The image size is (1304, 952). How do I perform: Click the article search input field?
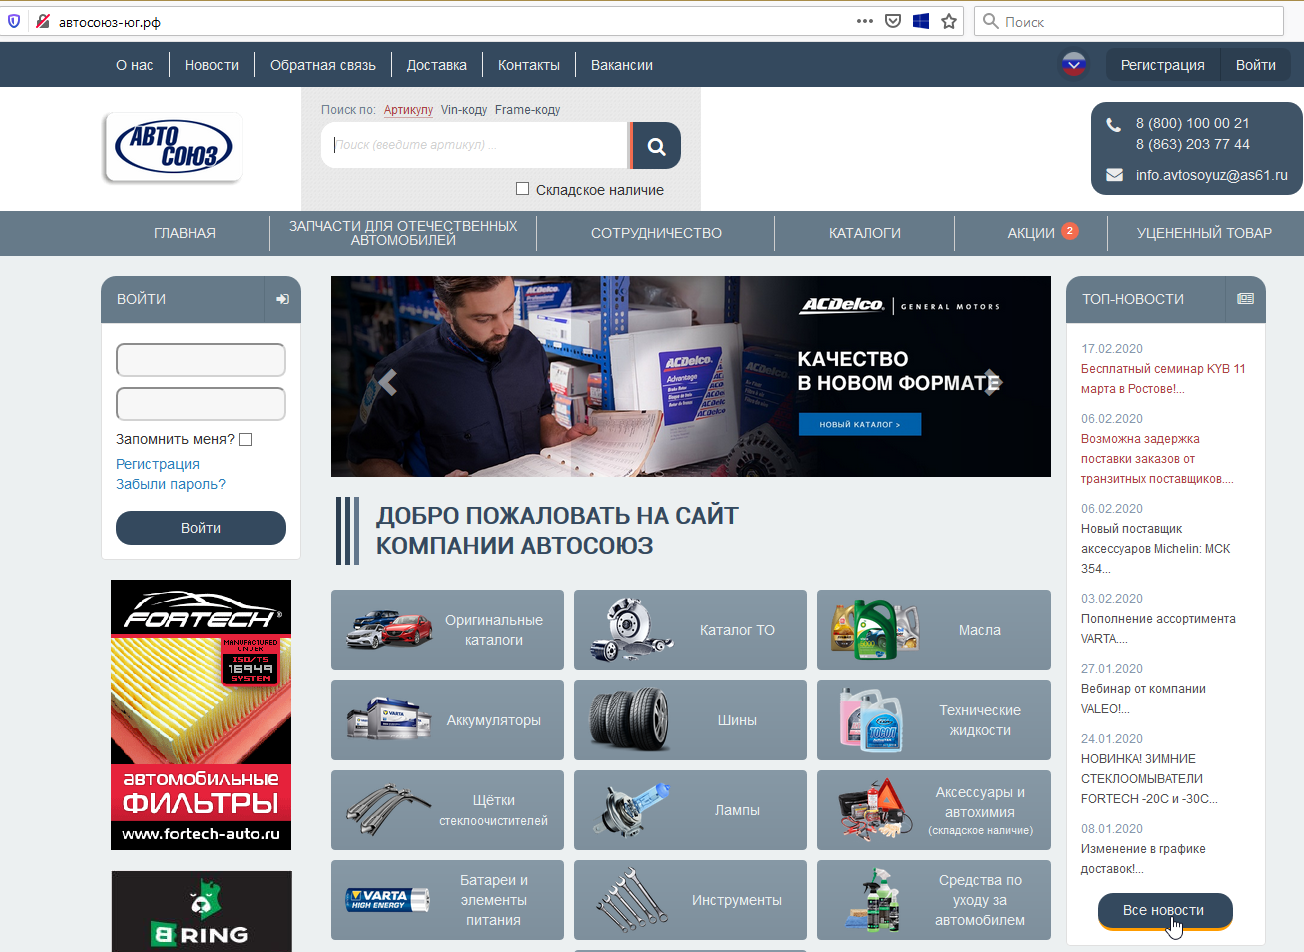(x=475, y=145)
